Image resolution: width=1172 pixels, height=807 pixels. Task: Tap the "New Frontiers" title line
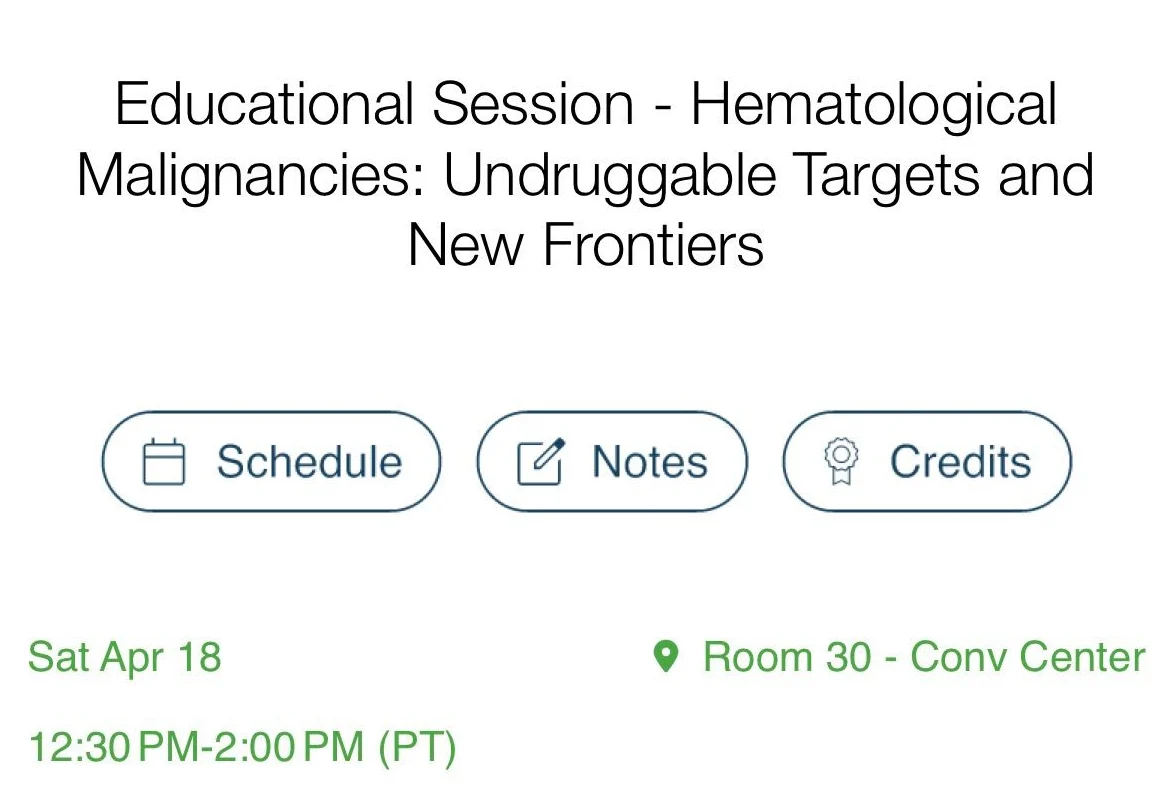click(586, 245)
